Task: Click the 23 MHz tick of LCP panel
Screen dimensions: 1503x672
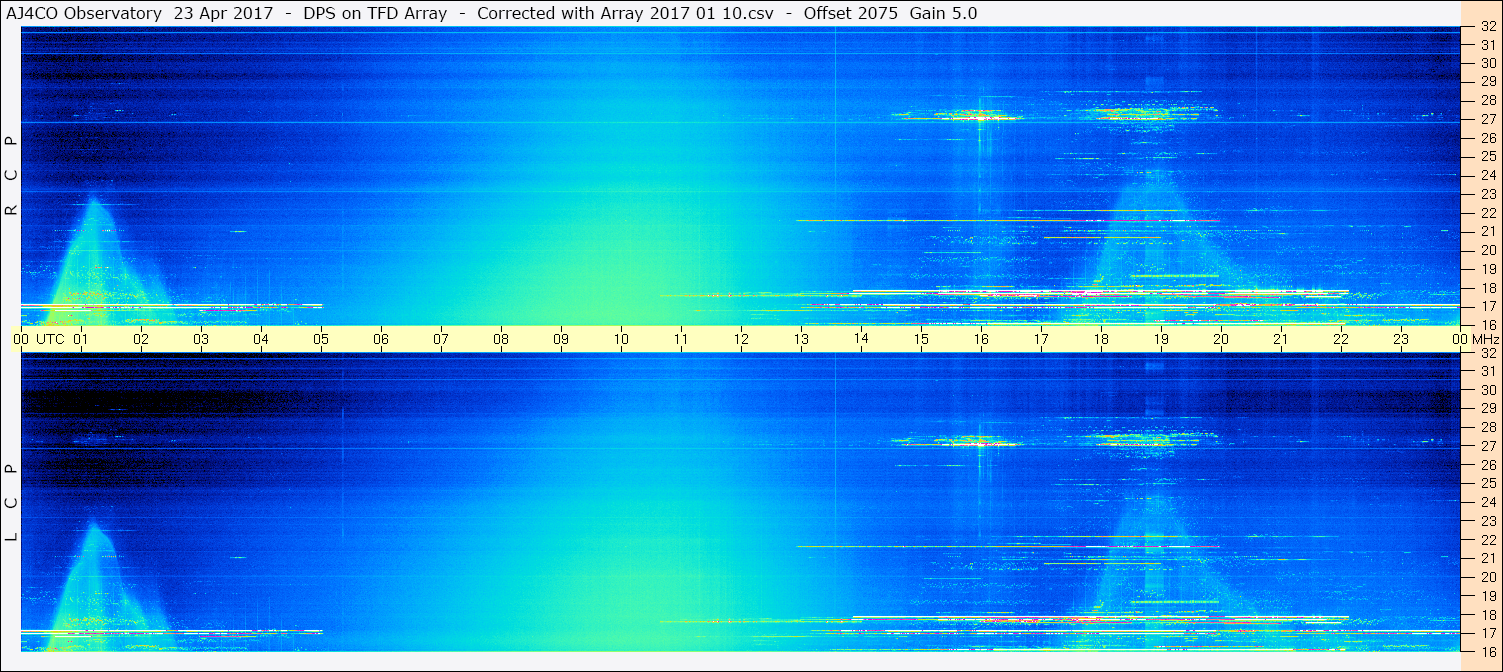Action: (1487, 521)
